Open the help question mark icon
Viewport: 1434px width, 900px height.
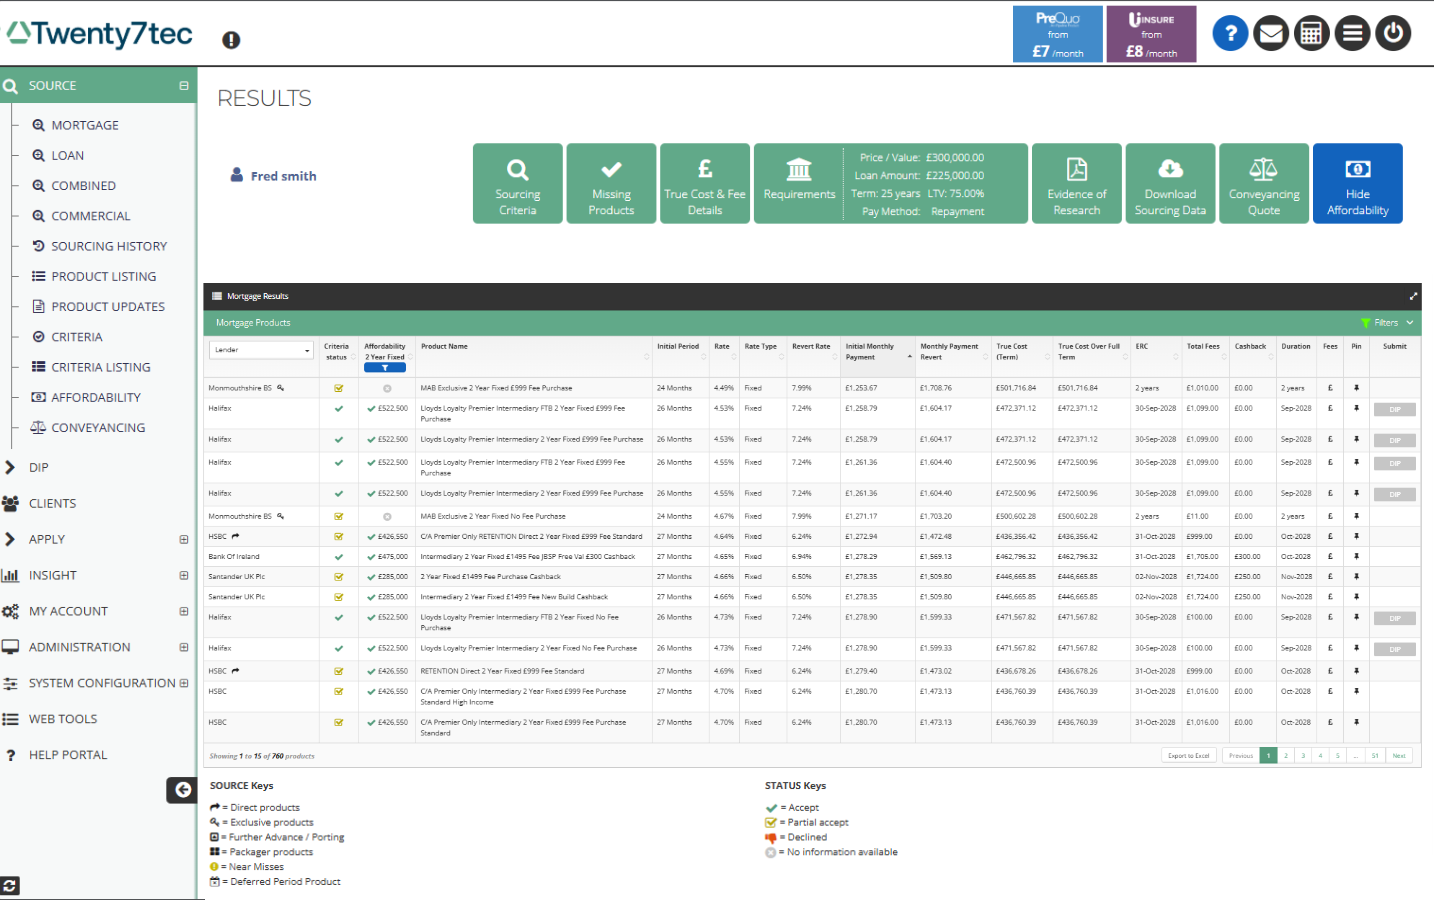click(1231, 34)
